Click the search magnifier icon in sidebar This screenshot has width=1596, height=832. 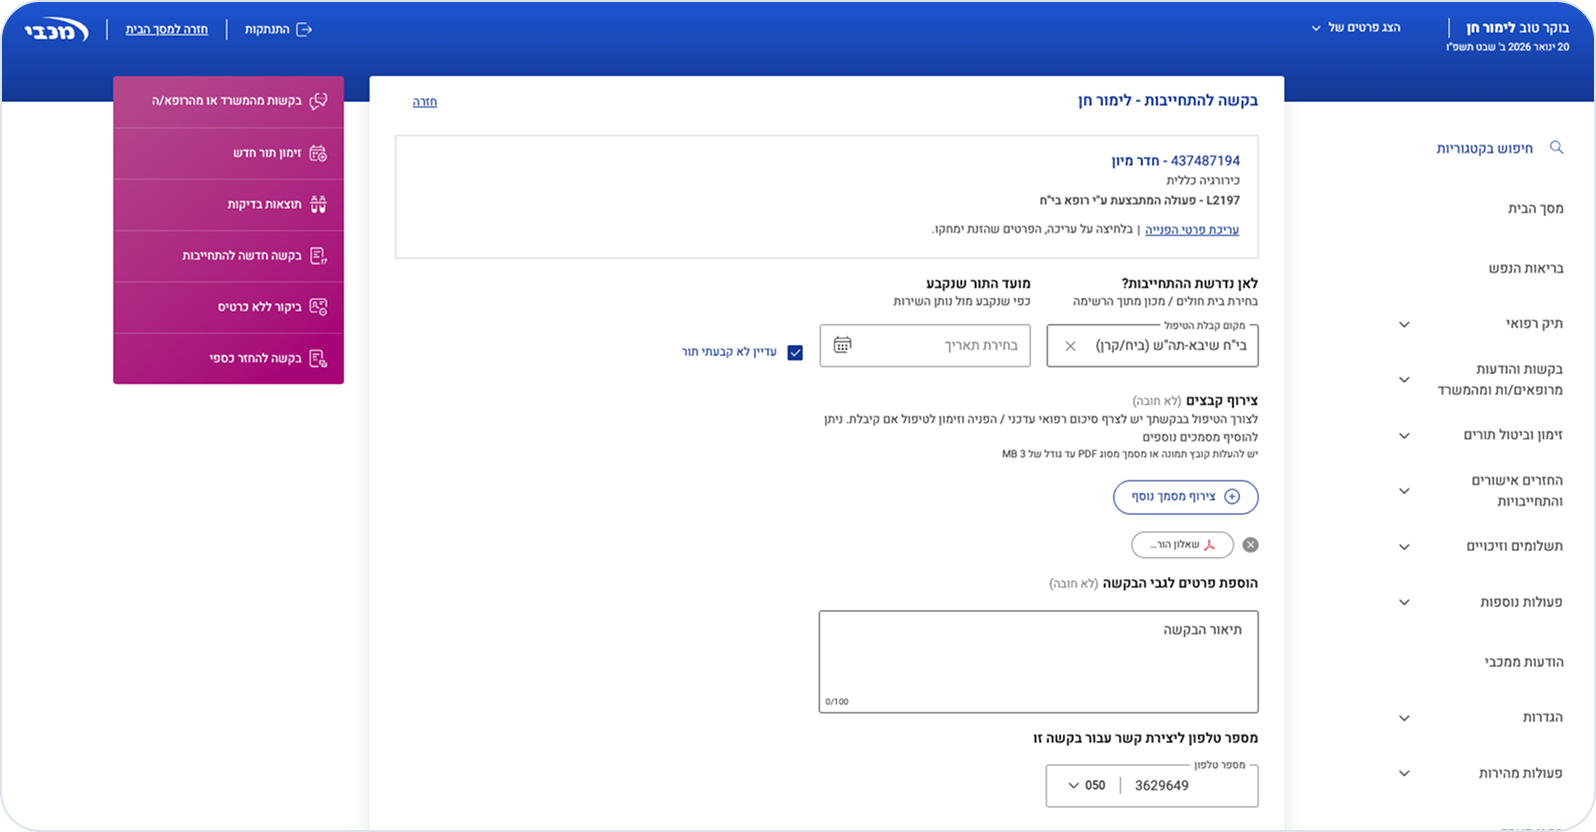click(x=1556, y=147)
